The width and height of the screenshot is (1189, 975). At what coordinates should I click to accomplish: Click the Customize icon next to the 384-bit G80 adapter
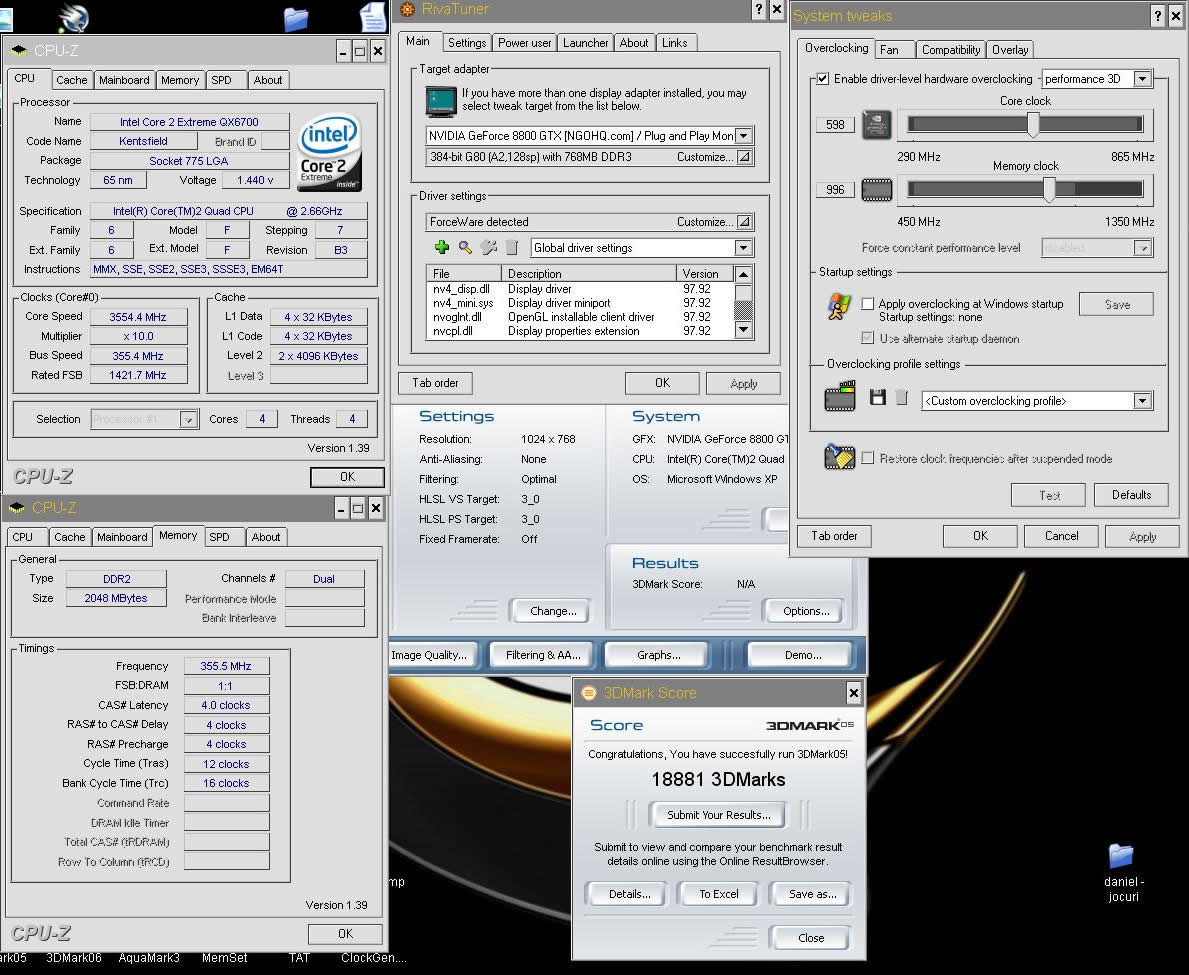(744, 157)
